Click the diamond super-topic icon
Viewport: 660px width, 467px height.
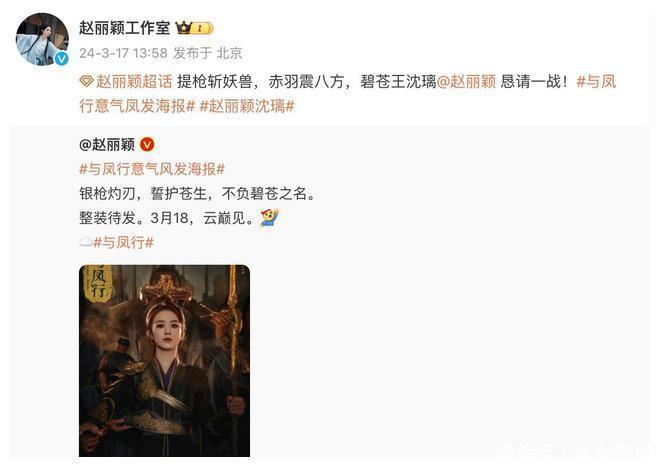tap(86, 82)
